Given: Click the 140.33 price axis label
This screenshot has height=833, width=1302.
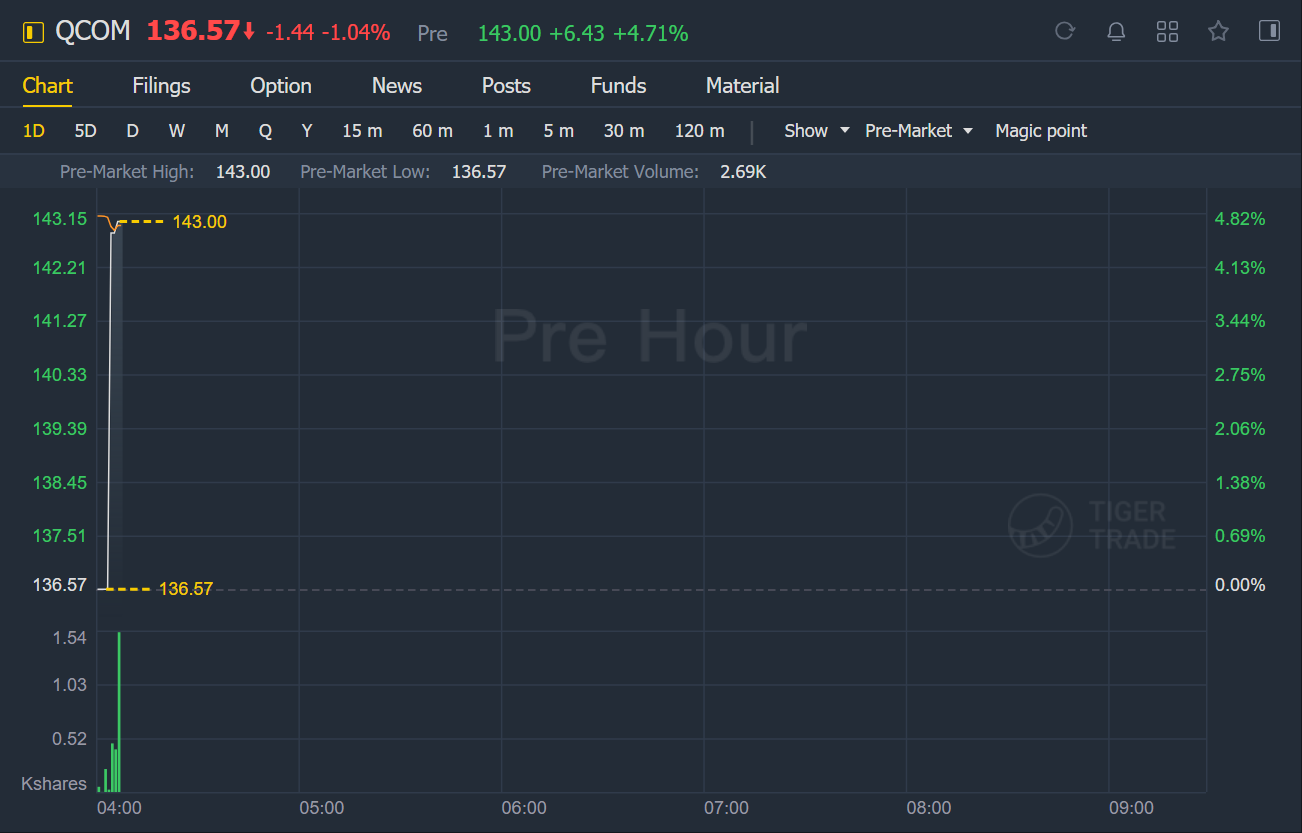Looking at the screenshot, I should pyautogui.click(x=60, y=375).
